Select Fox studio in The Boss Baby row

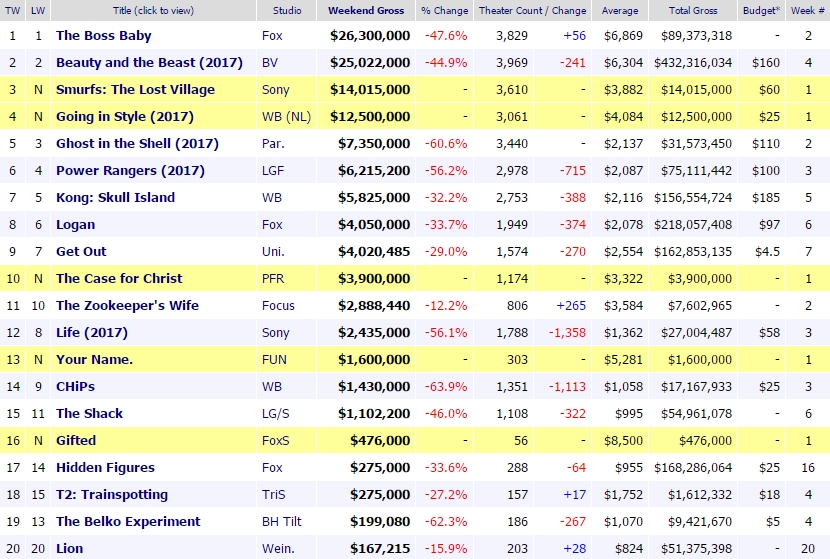tap(272, 35)
